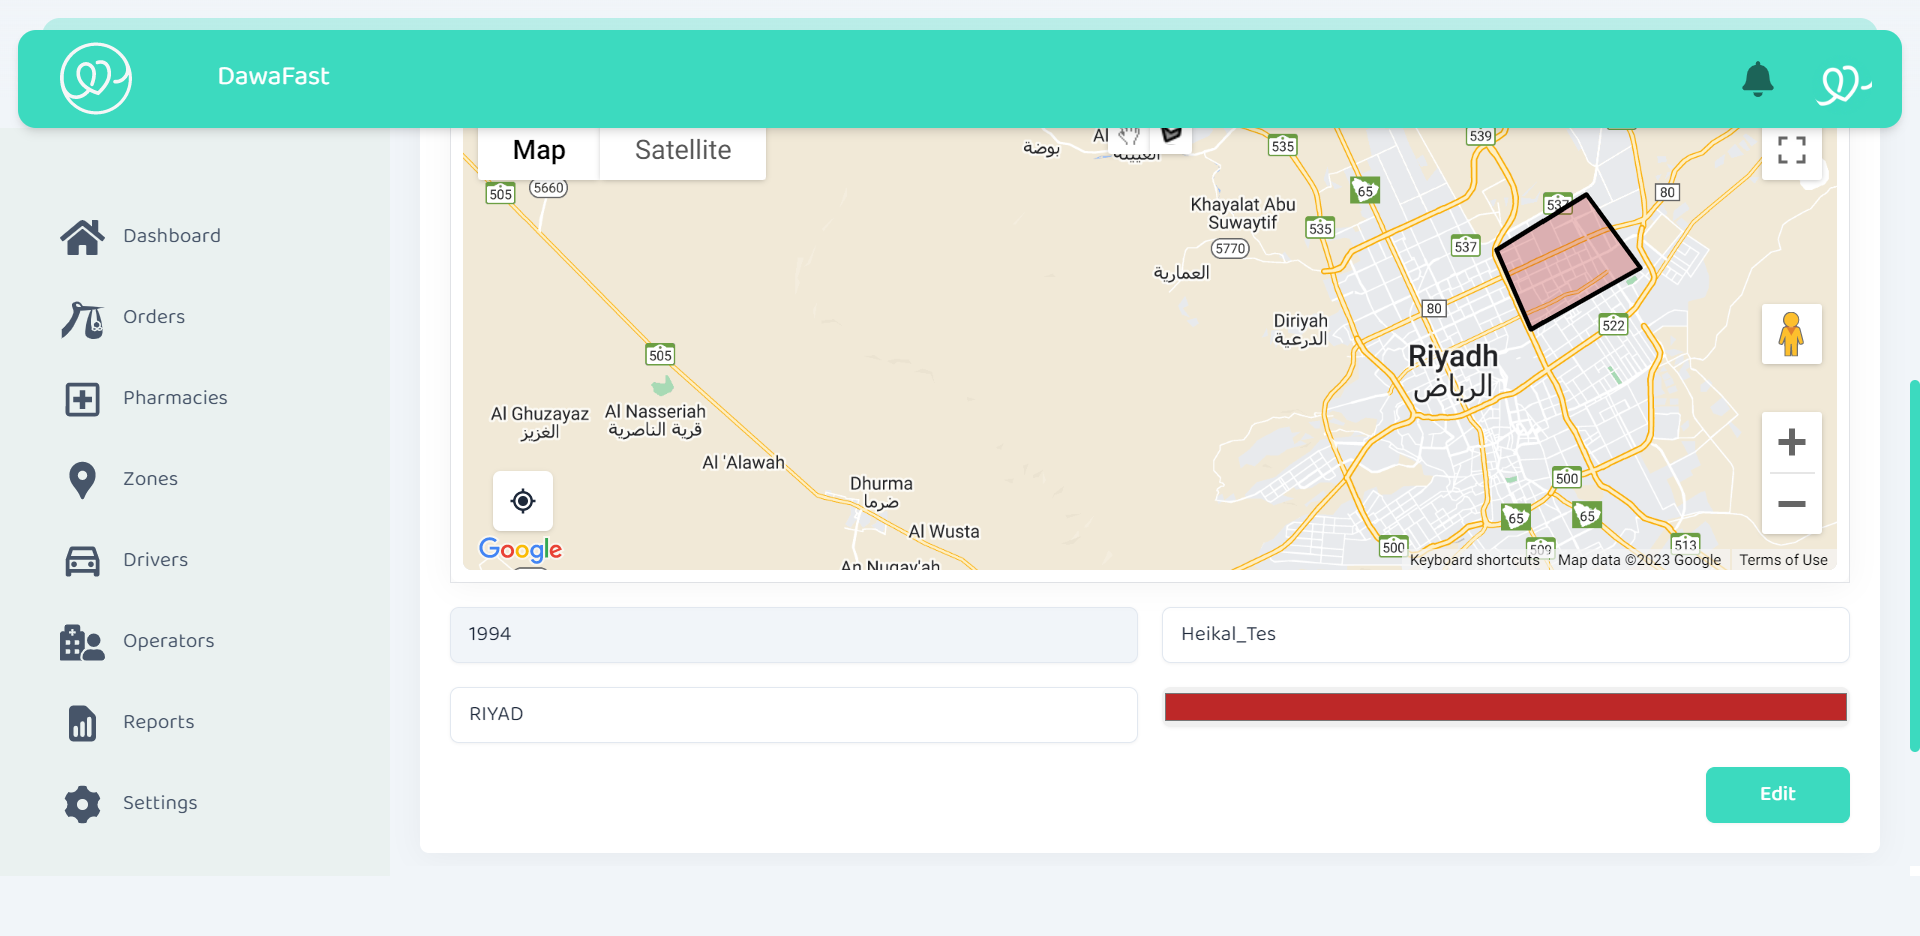Click the notification bell icon
1920x936 pixels.
pos(1757,79)
